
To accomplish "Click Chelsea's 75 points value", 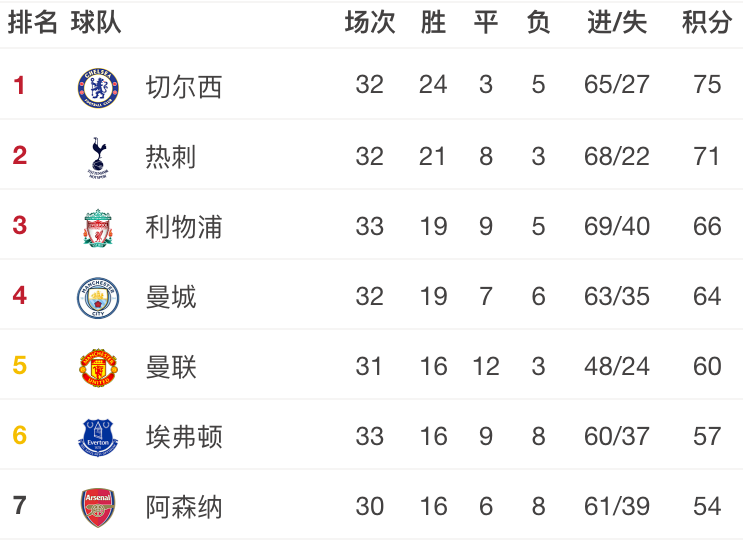I will tap(707, 85).
